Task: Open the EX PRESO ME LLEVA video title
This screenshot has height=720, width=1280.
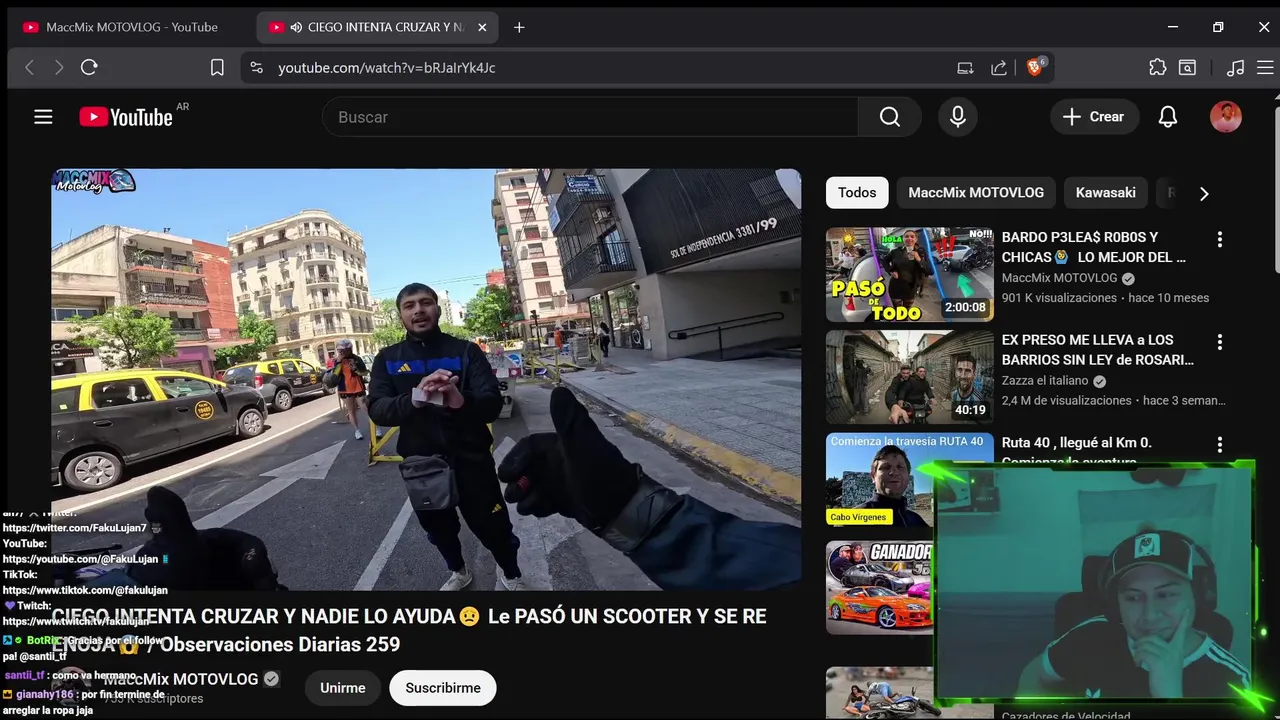Action: pyautogui.click(x=1098, y=350)
